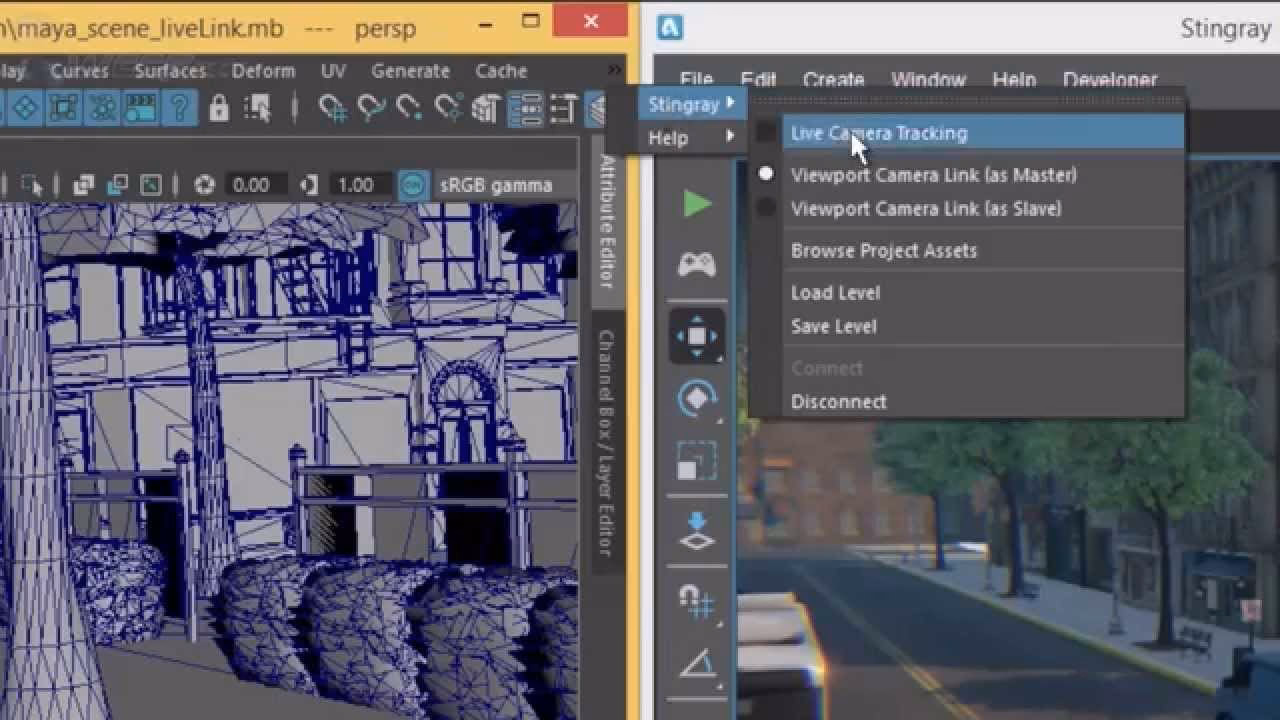This screenshot has height=720, width=1280.
Task: Click the gamma icon beside 1.00 field
Action: click(x=310, y=185)
